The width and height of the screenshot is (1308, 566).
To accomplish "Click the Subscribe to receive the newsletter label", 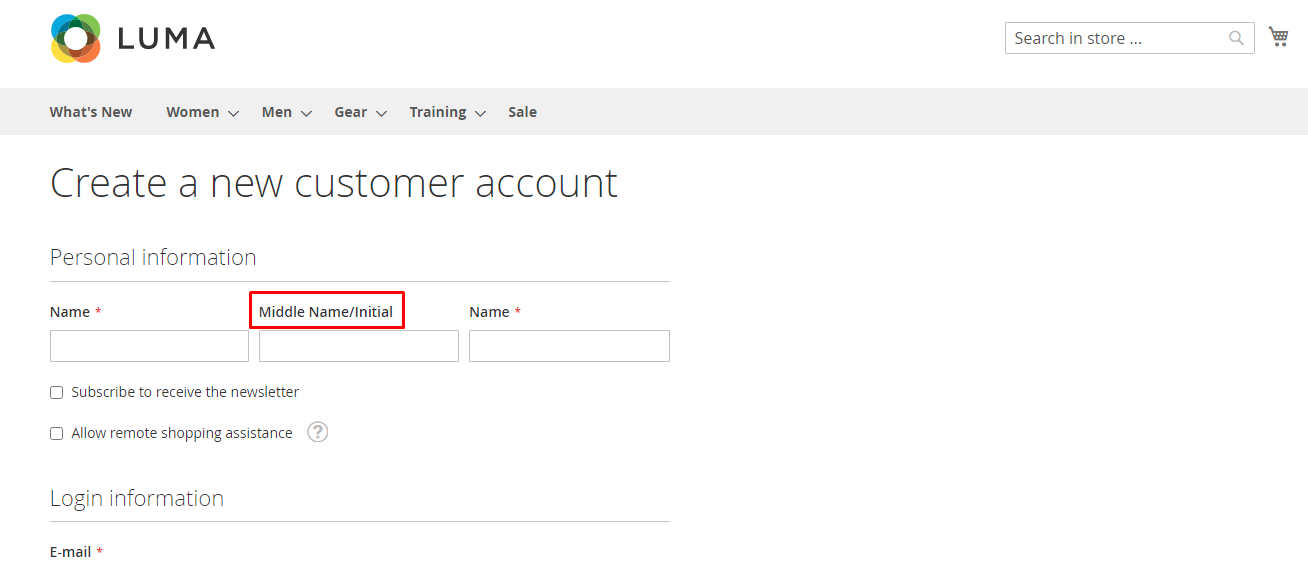I will pyautogui.click(x=185, y=392).
